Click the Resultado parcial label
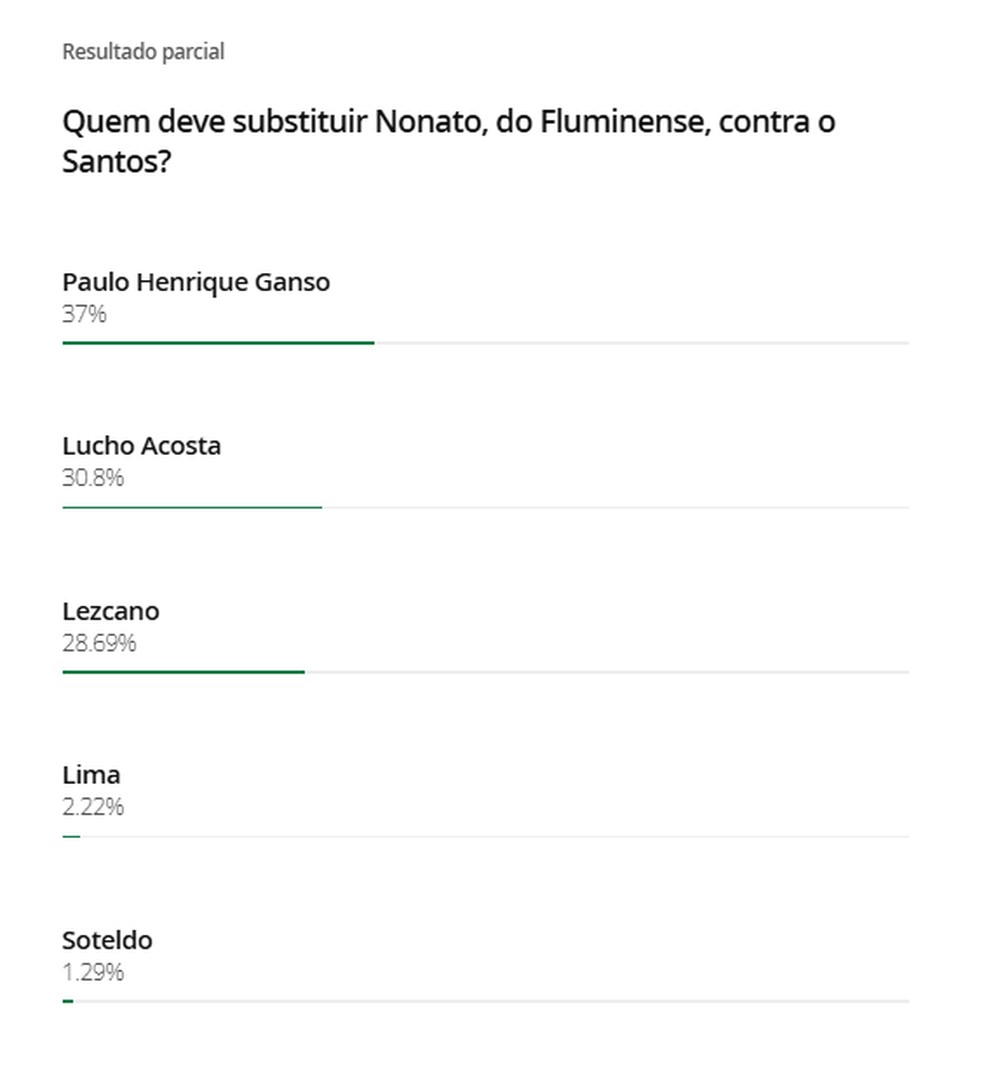Screen dimensions: 984x1071 (143, 52)
